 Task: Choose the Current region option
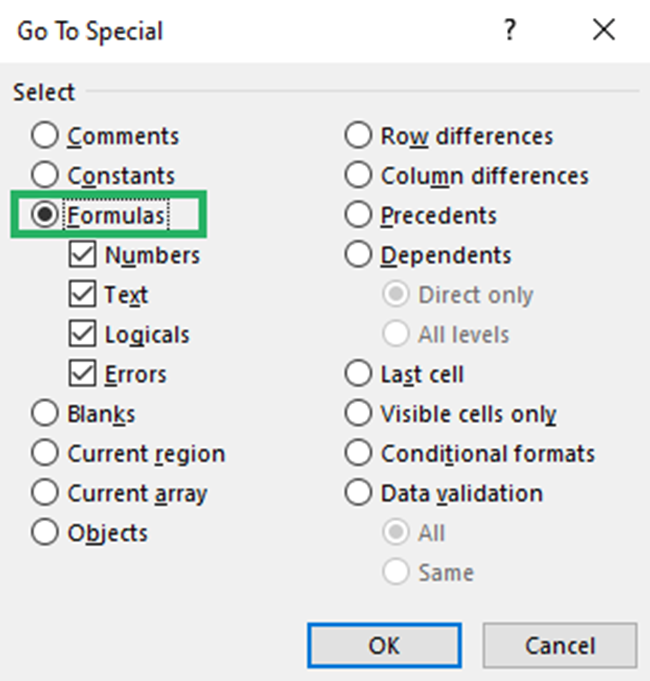[45, 454]
